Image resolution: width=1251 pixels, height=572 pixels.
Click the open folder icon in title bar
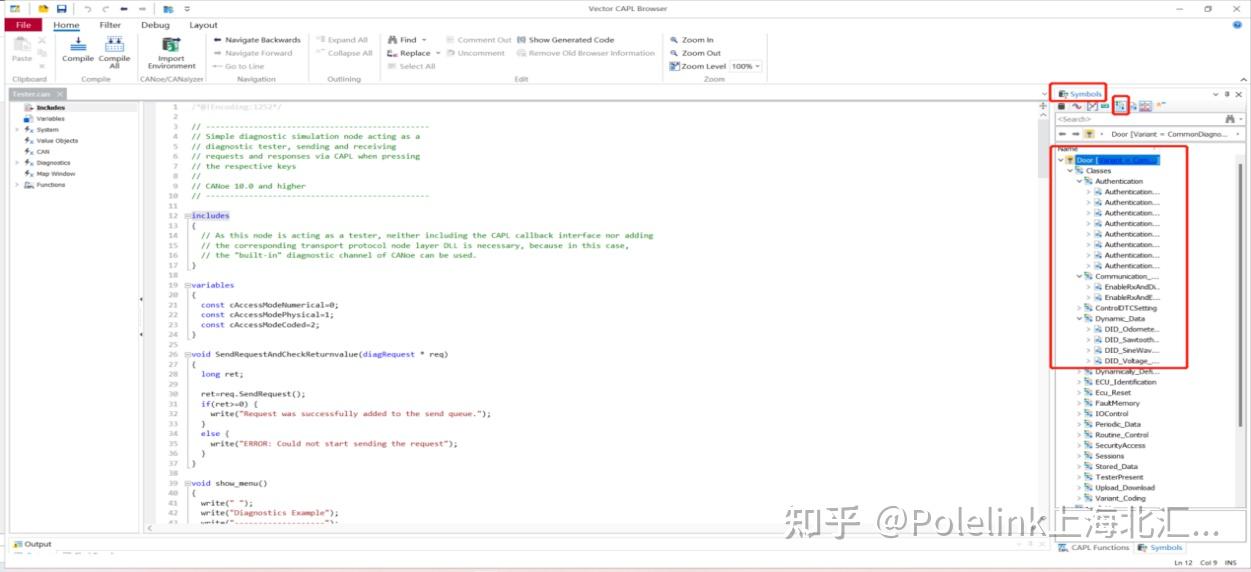(44, 9)
